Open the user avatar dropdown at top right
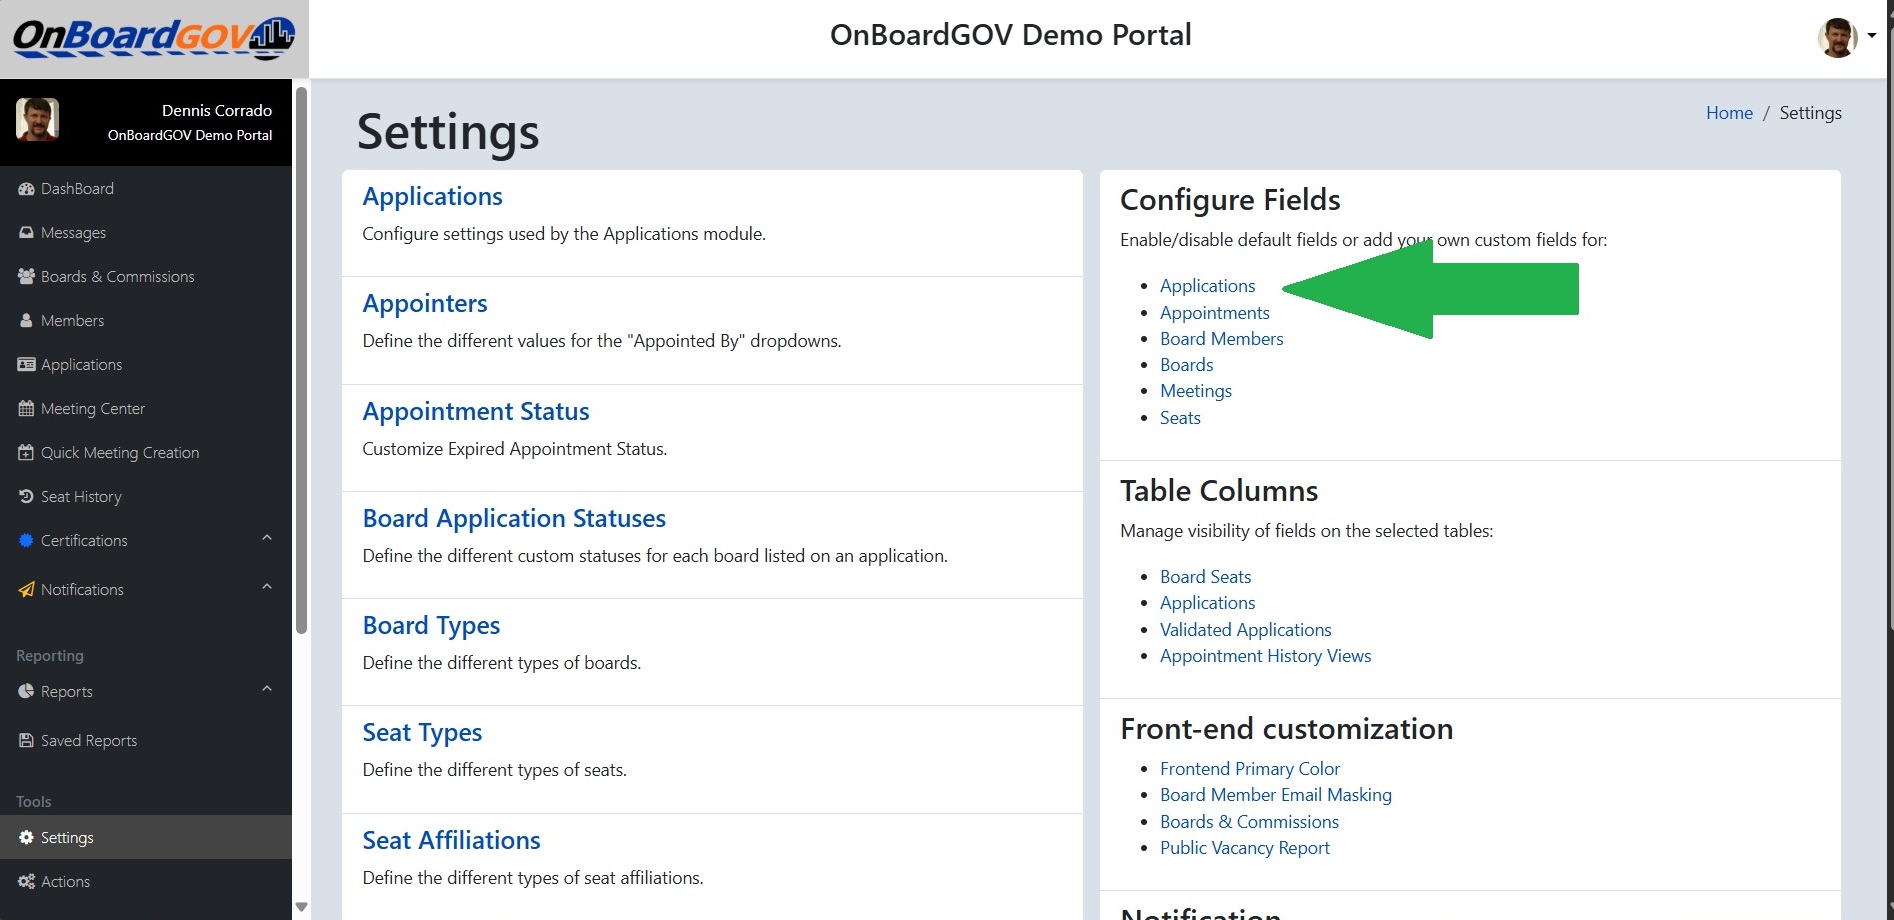 point(1846,38)
